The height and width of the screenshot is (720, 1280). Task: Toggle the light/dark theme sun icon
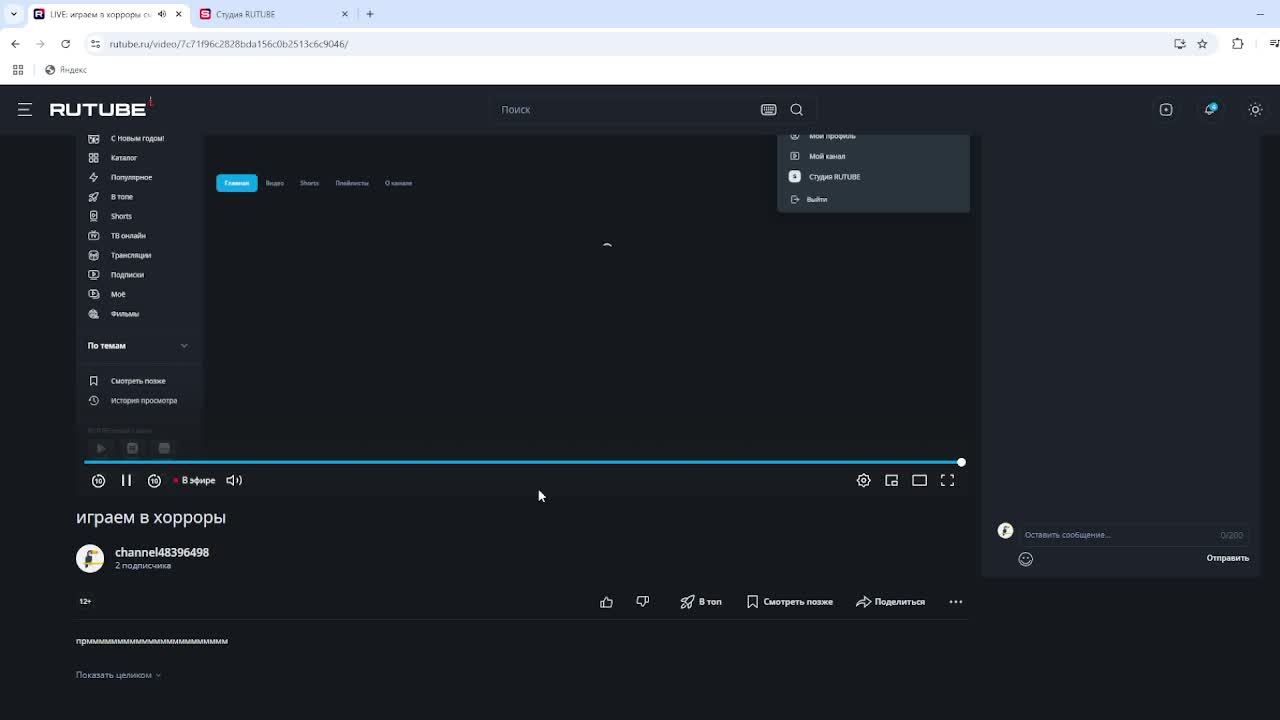[1255, 110]
